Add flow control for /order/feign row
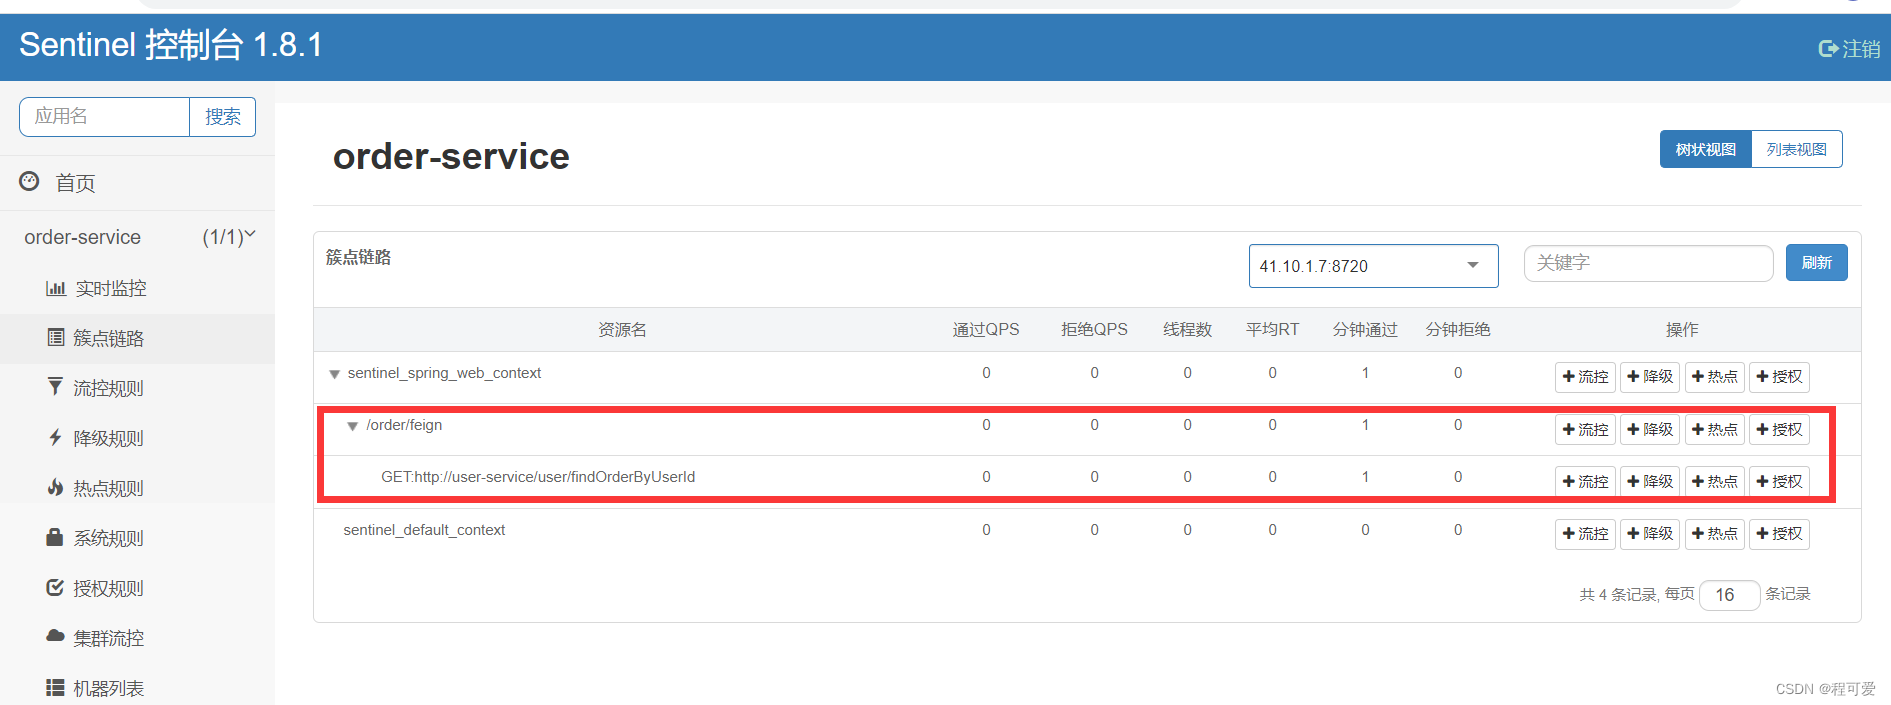Image resolution: width=1891 pixels, height=705 pixels. pyautogui.click(x=1586, y=430)
